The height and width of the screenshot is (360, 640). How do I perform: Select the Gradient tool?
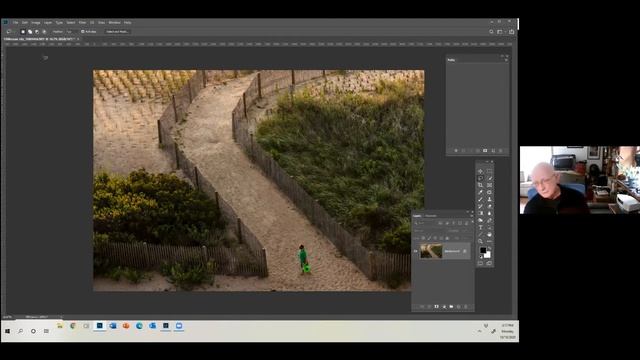pyautogui.click(x=480, y=213)
